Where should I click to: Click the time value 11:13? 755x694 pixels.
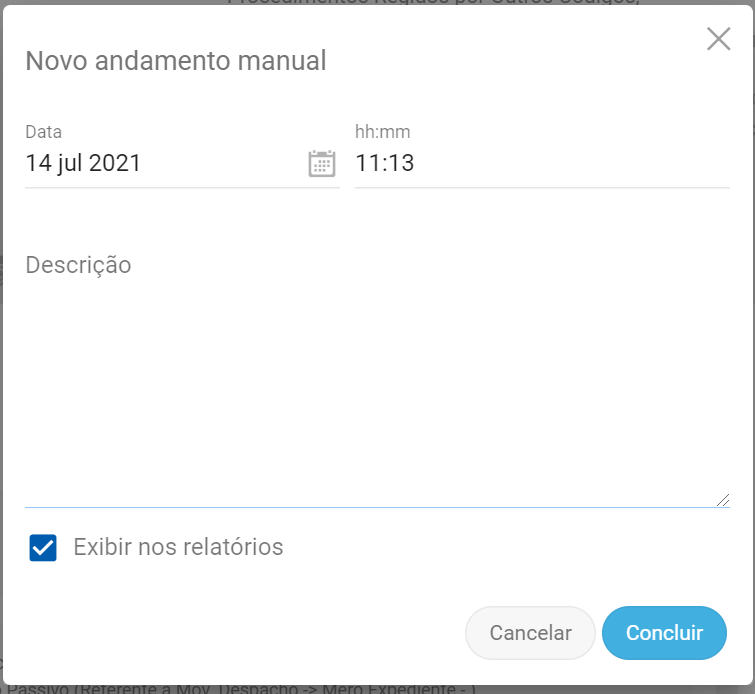385,163
